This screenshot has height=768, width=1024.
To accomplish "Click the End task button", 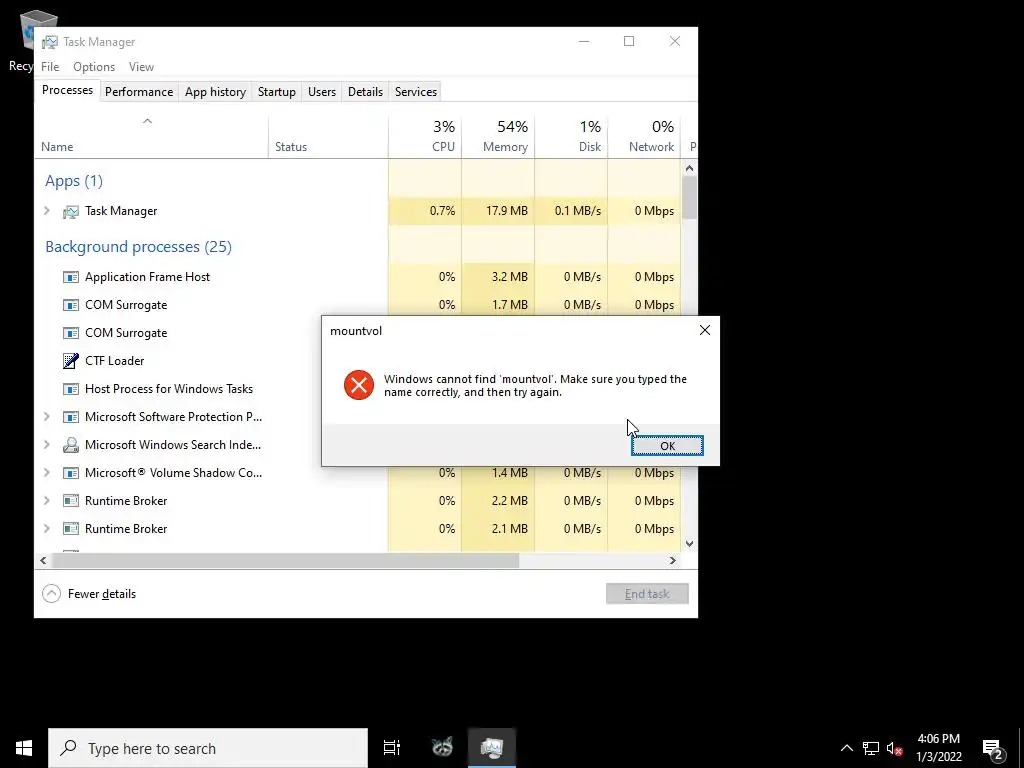I will pos(647,594).
